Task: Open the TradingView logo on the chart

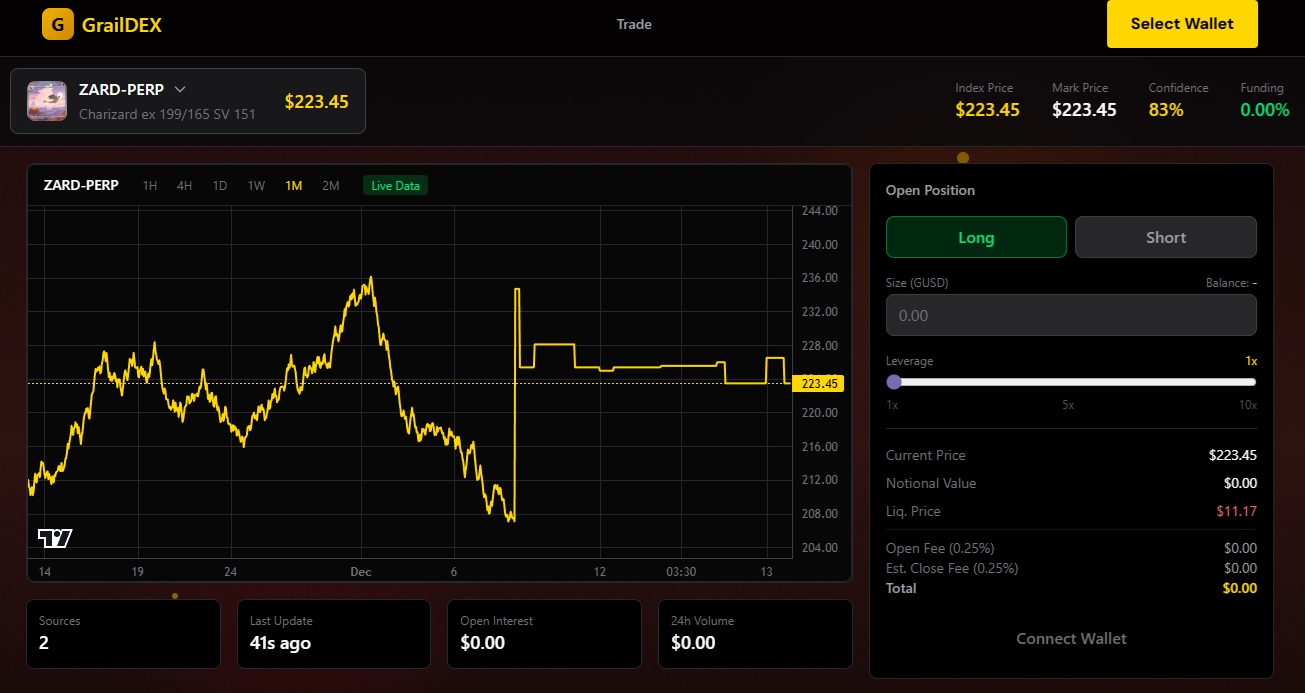Action: coord(53,539)
